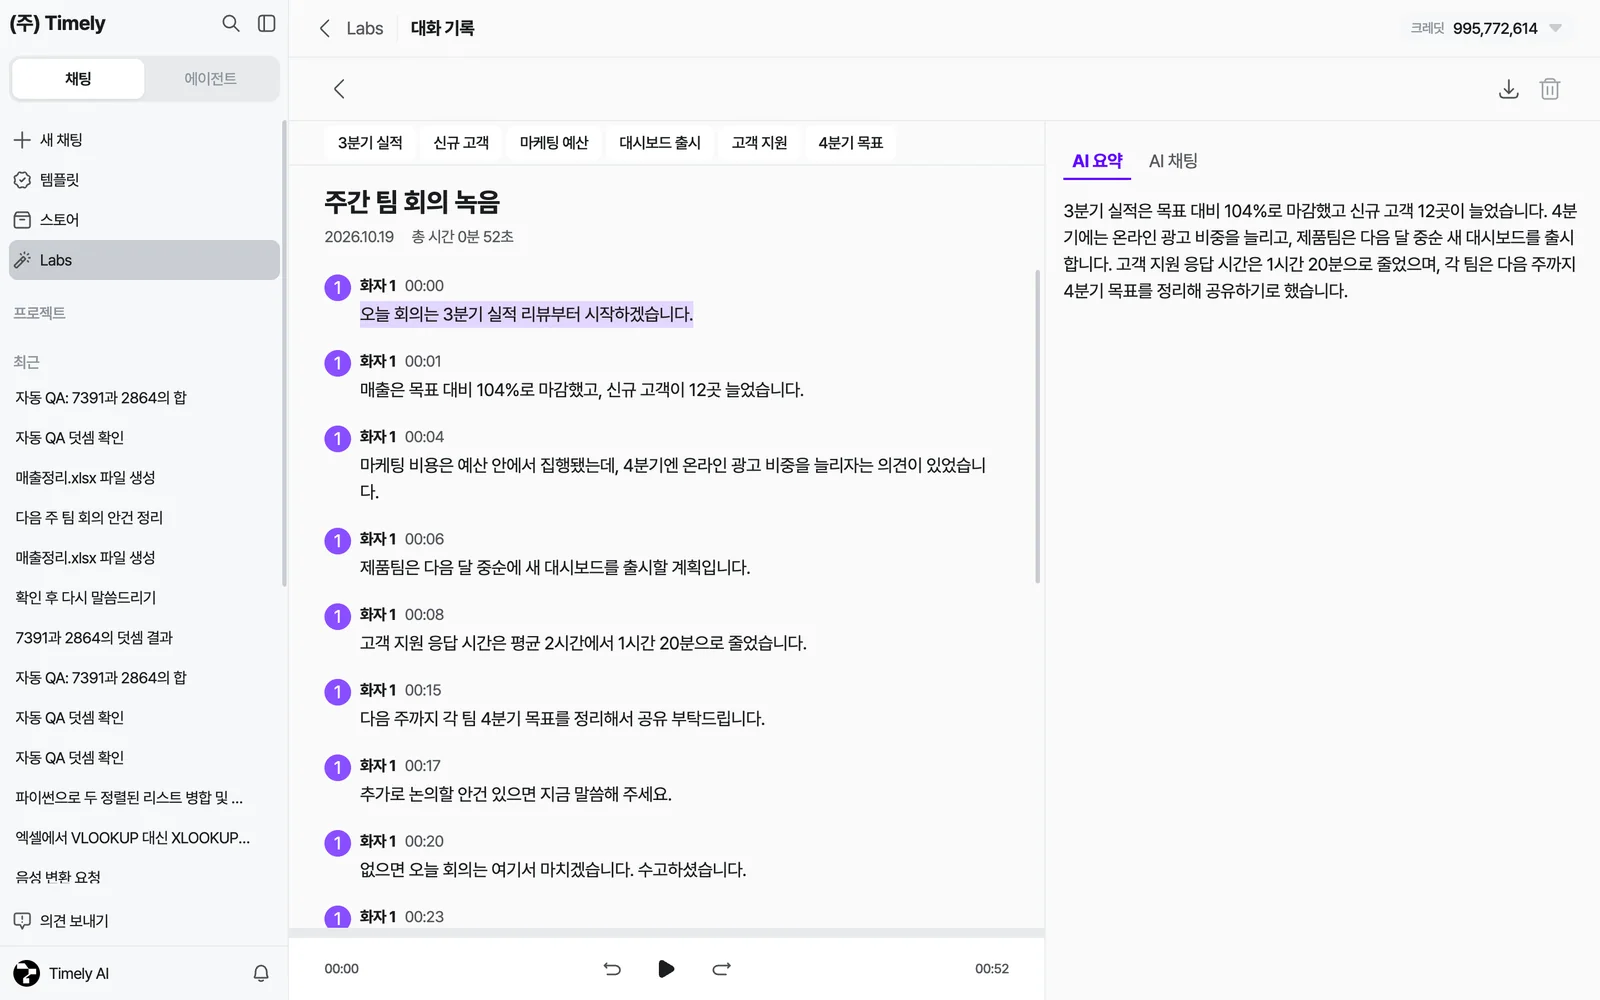Expand the 크레딧 dropdown arrow
The width and height of the screenshot is (1600, 1000).
pyautogui.click(x=1555, y=28)
